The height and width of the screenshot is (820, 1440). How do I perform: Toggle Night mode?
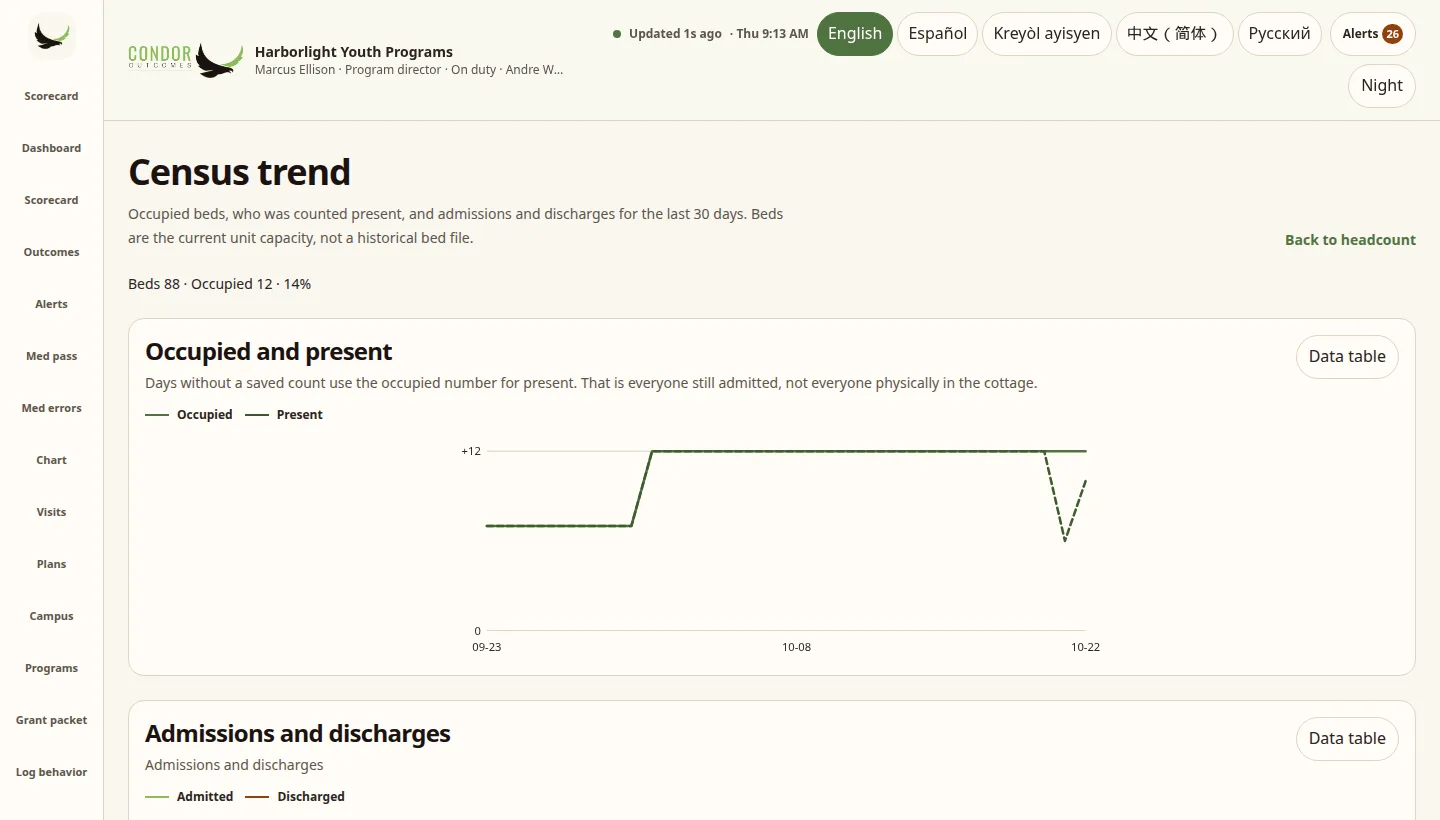click(x=1382, y=86)
